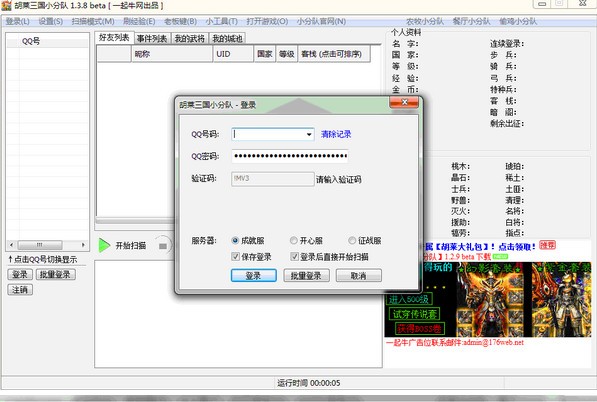Screen dimensions: 597x402
Task: Click left arrow of QQ list scrollbar
Action: pyautogui.click(x=11, y=245)
